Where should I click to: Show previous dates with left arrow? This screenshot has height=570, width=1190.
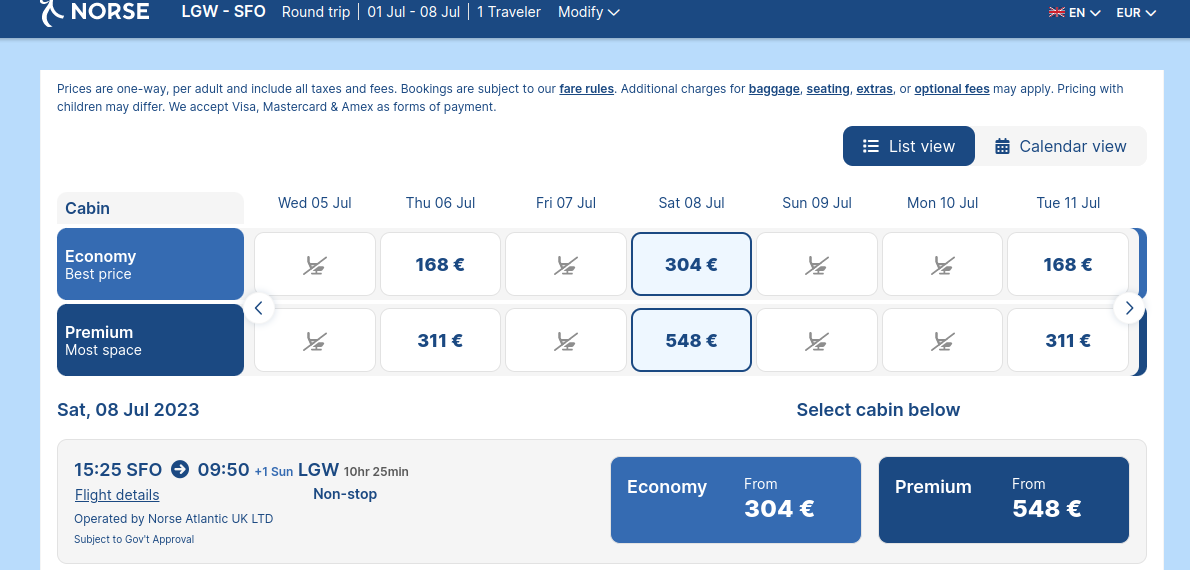coord(259,307)
